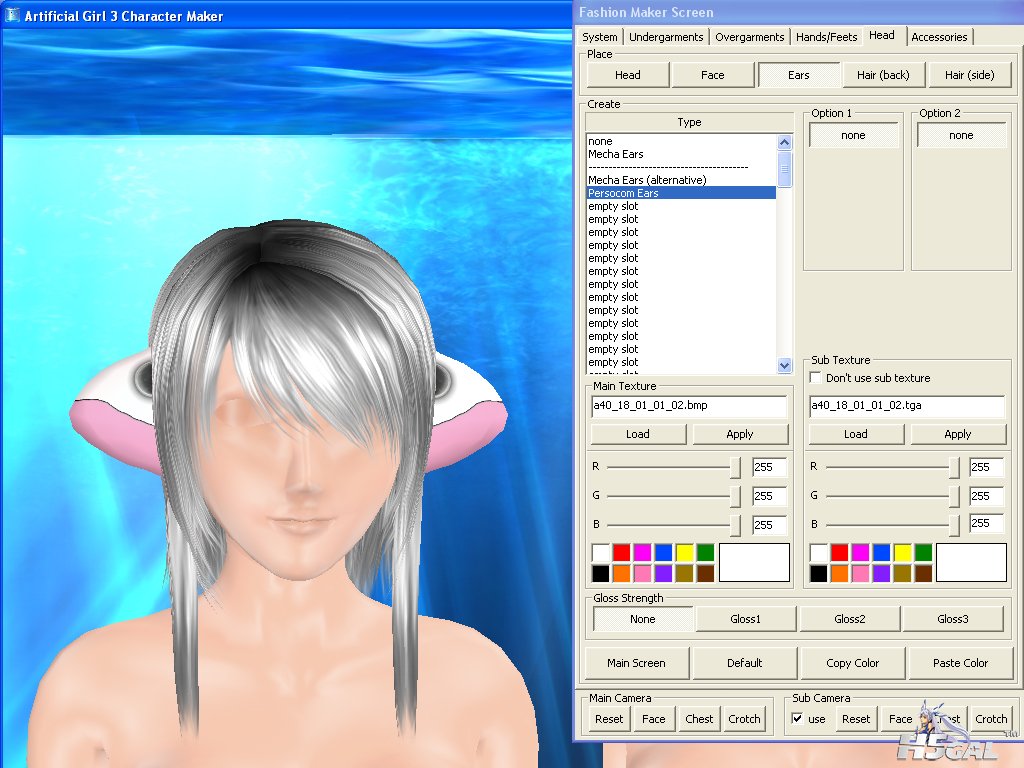Click the Option 1 'none' button
1024x768 pixels.
(853, 135)
